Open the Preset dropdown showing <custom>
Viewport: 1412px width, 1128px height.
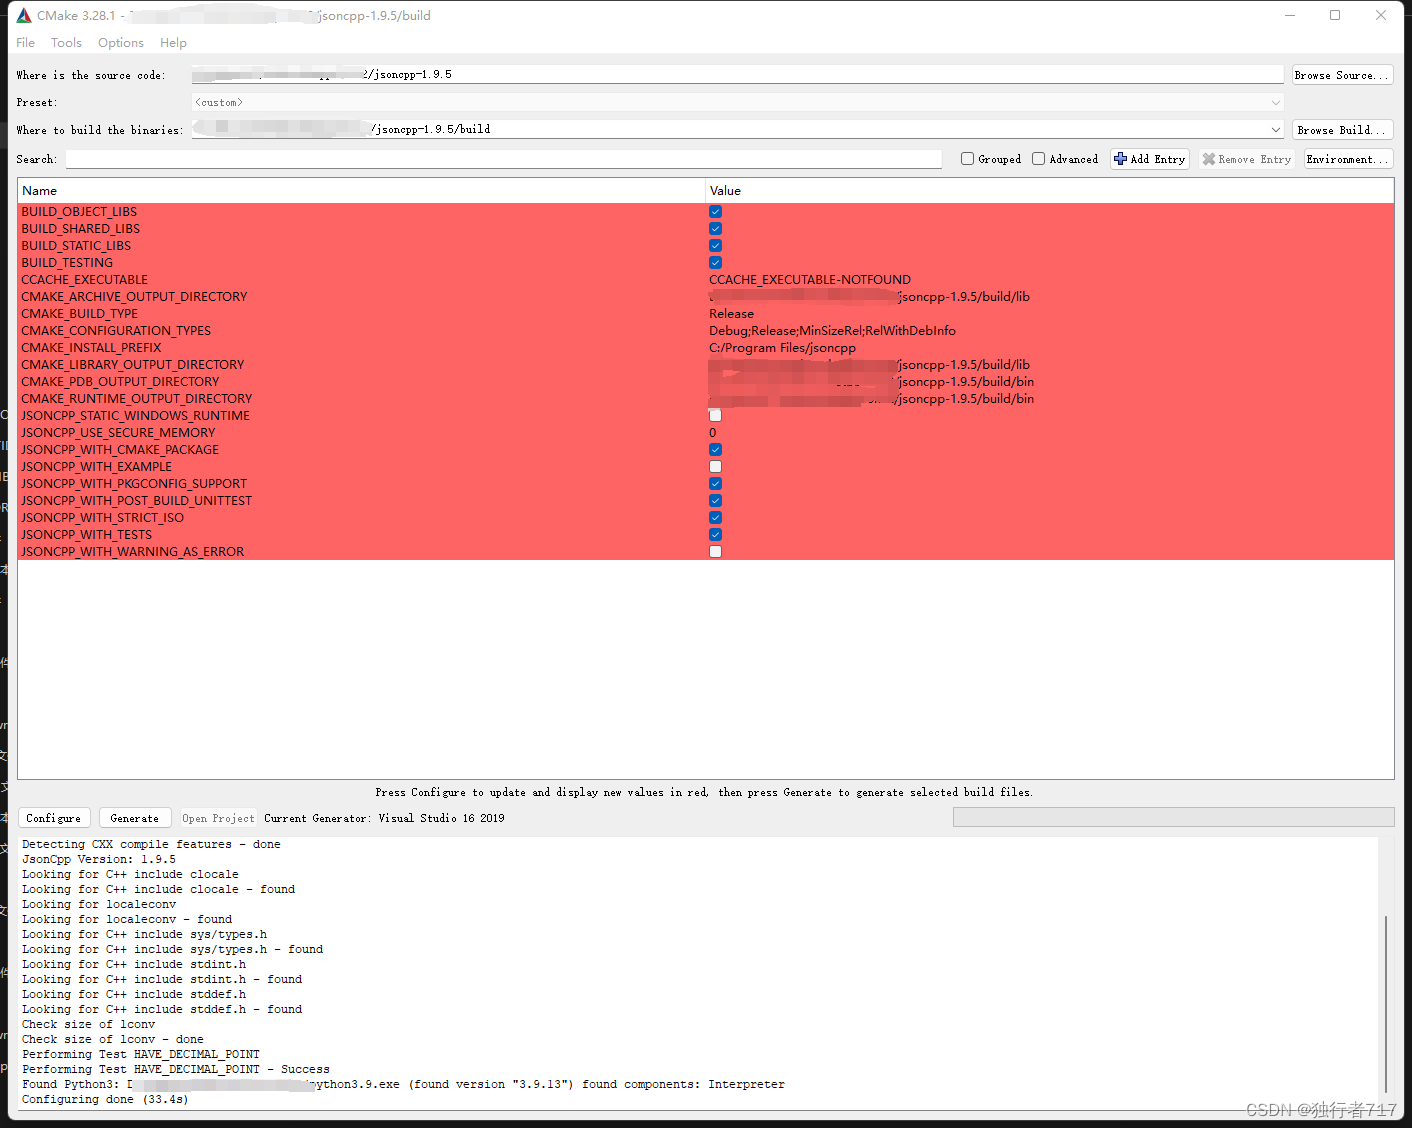1275,101
